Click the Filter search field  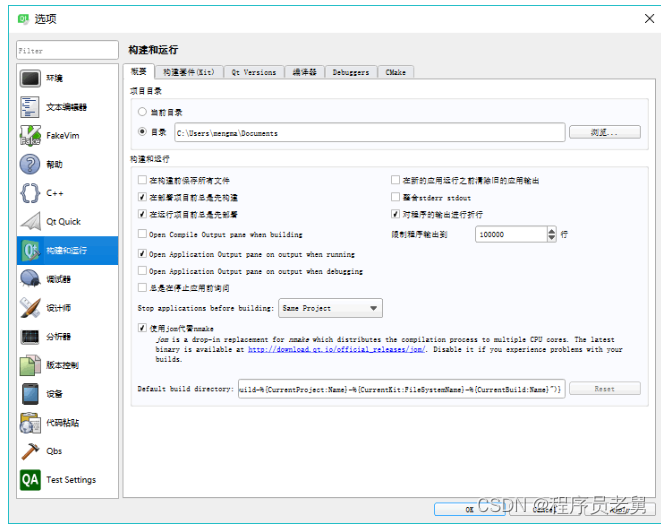pyautogui.click(x=67, y=51)
